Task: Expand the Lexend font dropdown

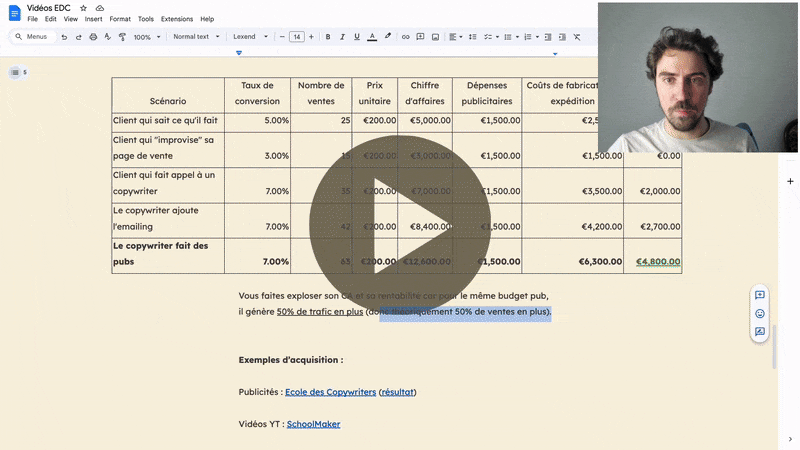Action: [x=250, y=37]
